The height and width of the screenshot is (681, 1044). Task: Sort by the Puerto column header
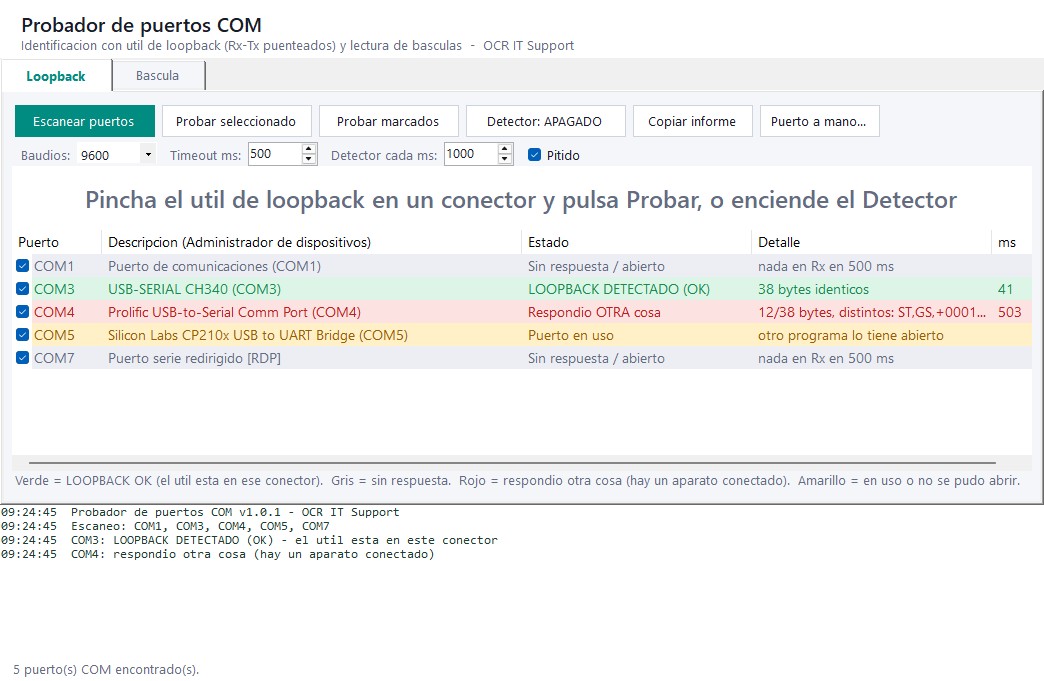[x=57, y=242]
